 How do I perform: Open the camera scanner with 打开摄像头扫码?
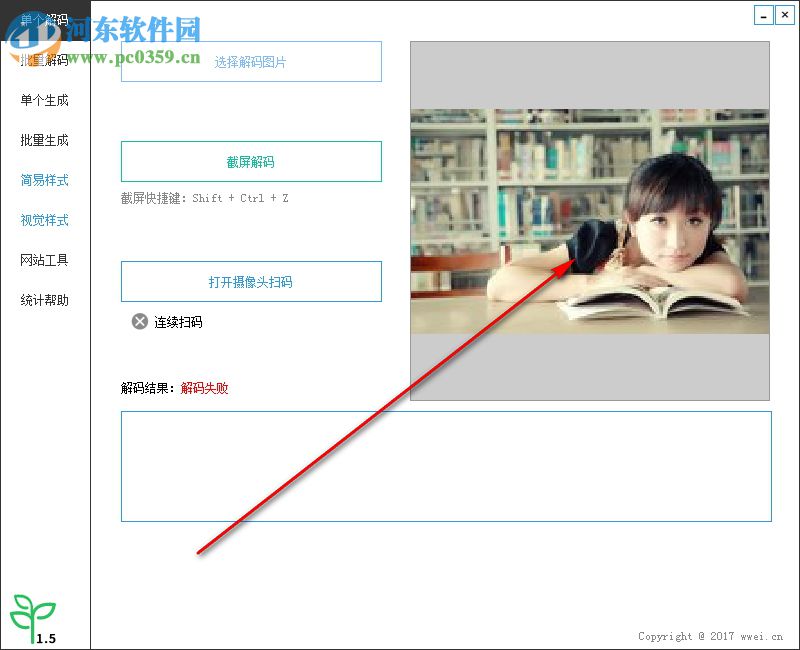tap(251, 281)
